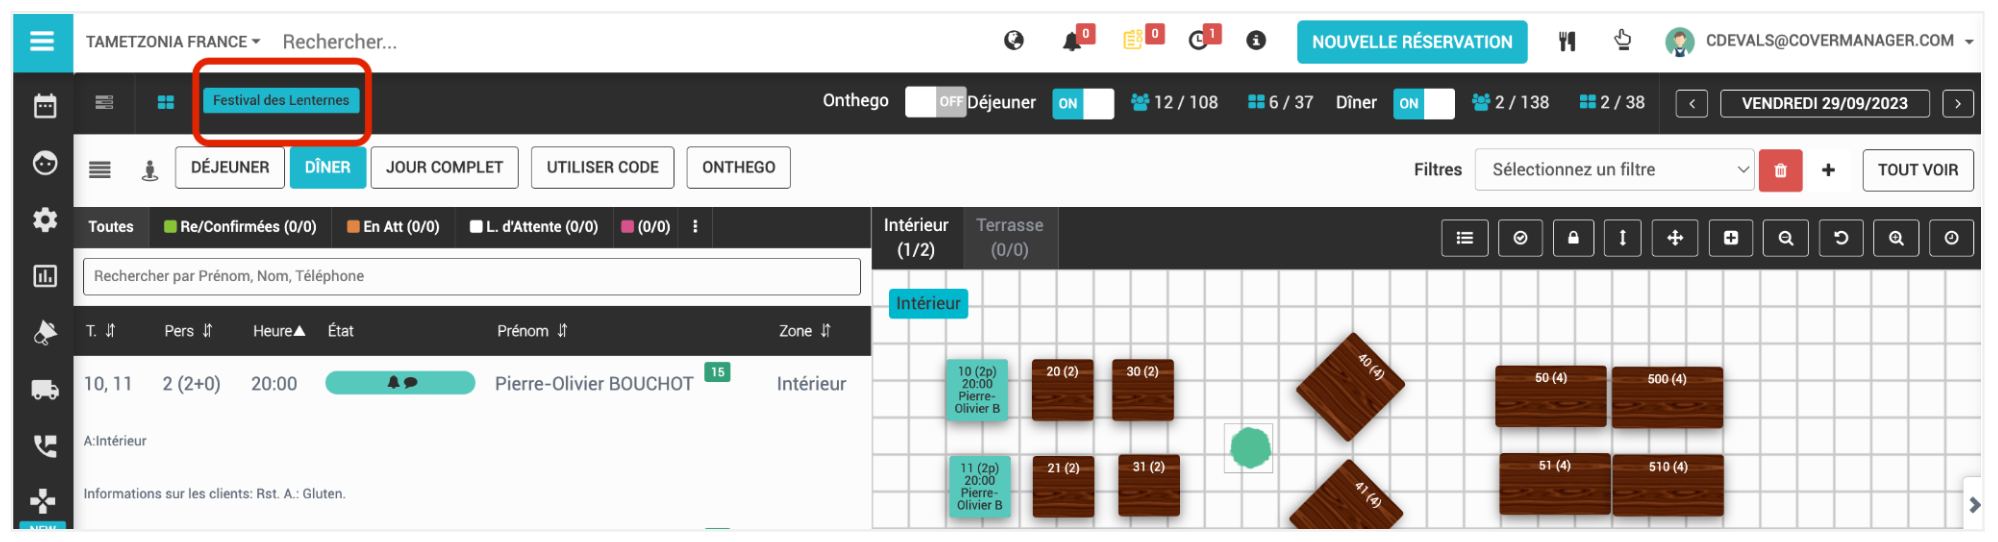Open the clock alerts icon with badge
This screenshot has width=1998, height=542.
click(1198, 41)
